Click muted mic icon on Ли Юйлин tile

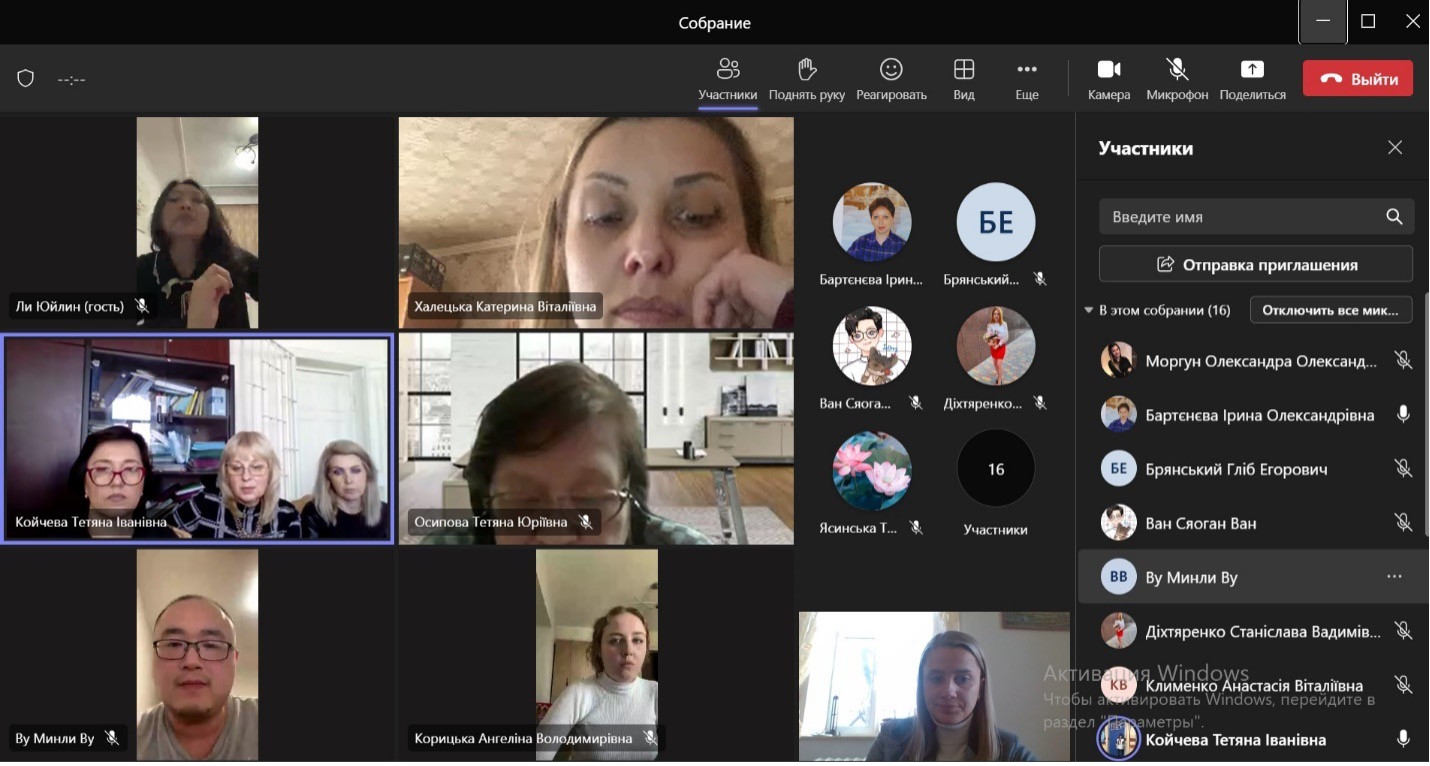tap(142, 306)
